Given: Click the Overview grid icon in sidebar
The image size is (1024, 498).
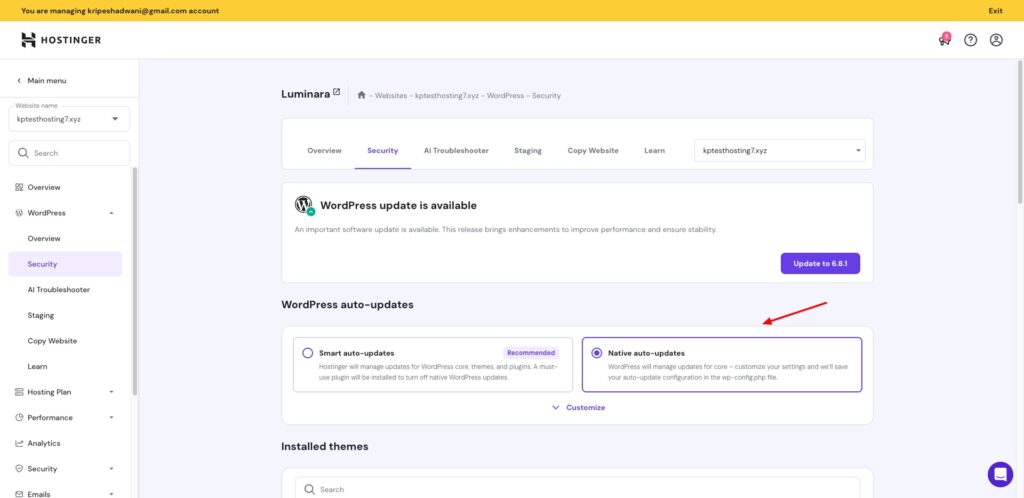Looking at the screenshot, I should [x=19, y=187].
